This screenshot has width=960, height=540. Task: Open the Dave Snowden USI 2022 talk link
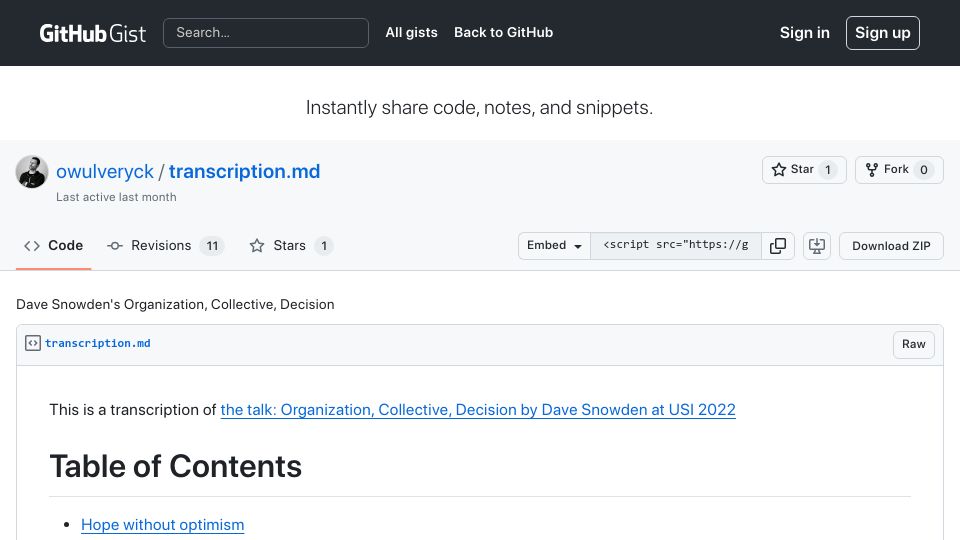[478, 410]
